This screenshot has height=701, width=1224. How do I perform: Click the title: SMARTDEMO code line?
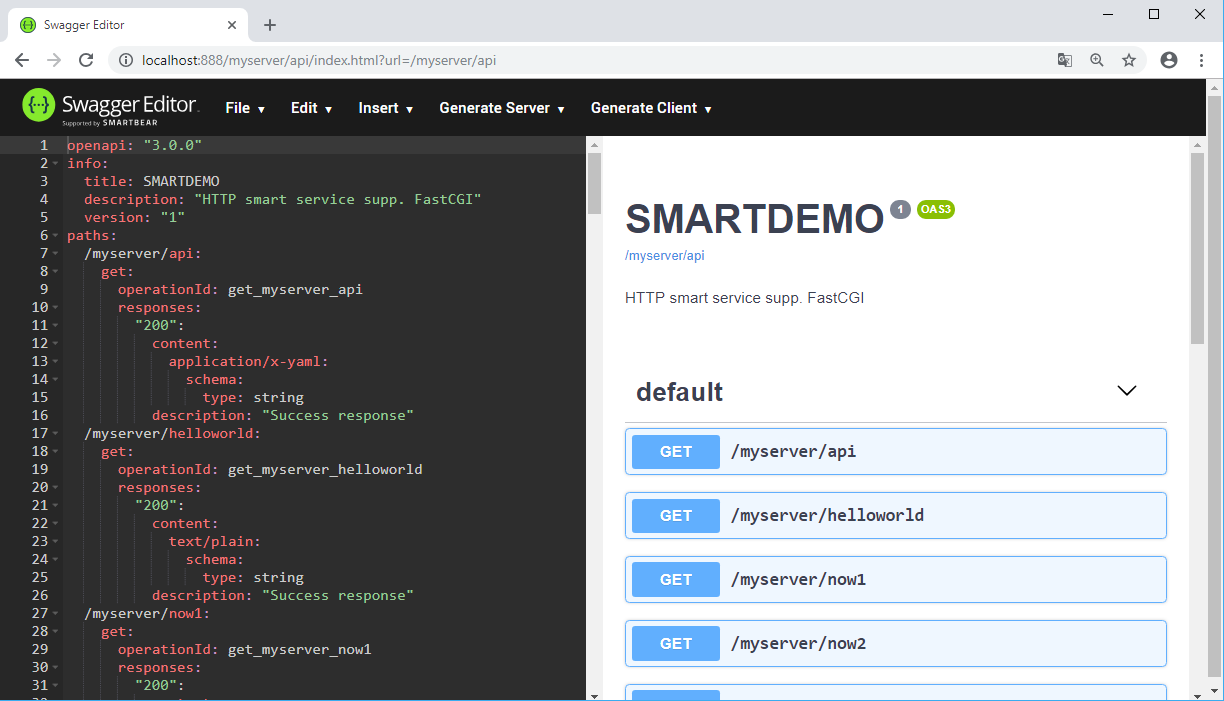click(152, 181)
